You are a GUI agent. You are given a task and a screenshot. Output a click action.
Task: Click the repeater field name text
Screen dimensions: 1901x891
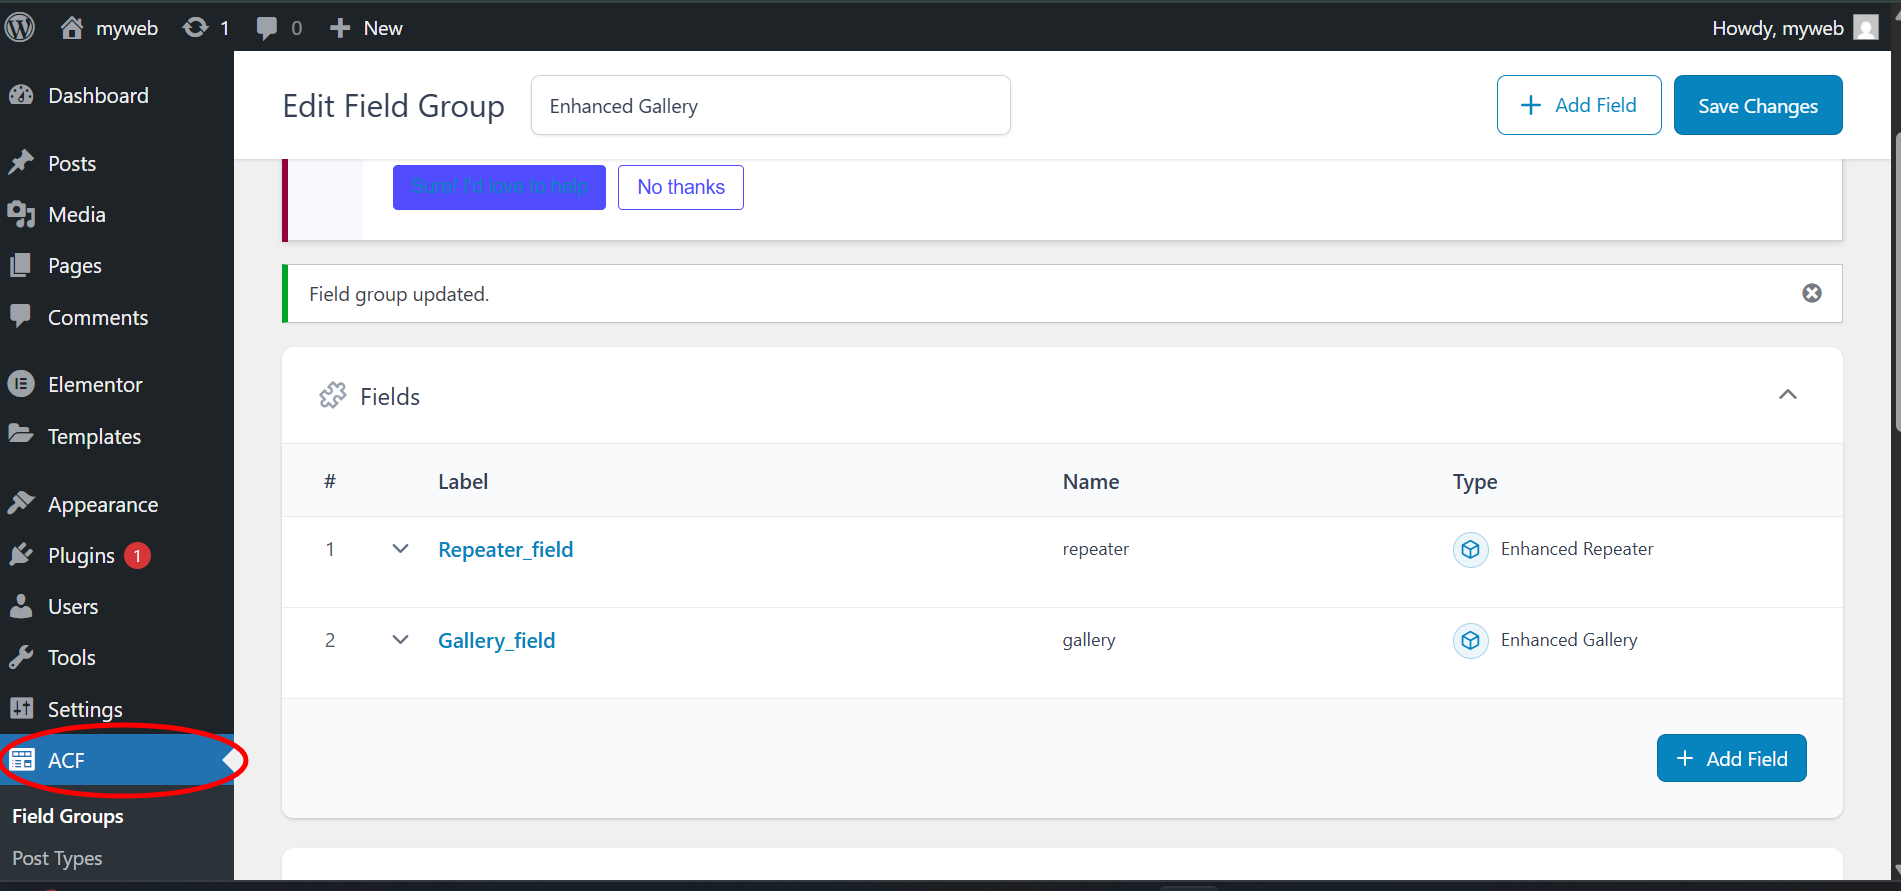tap(1096, 549)
